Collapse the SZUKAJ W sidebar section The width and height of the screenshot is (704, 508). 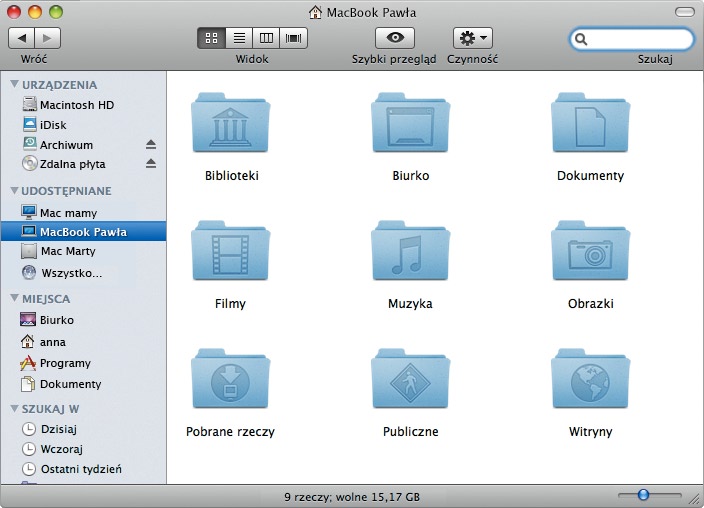(14, 408)
